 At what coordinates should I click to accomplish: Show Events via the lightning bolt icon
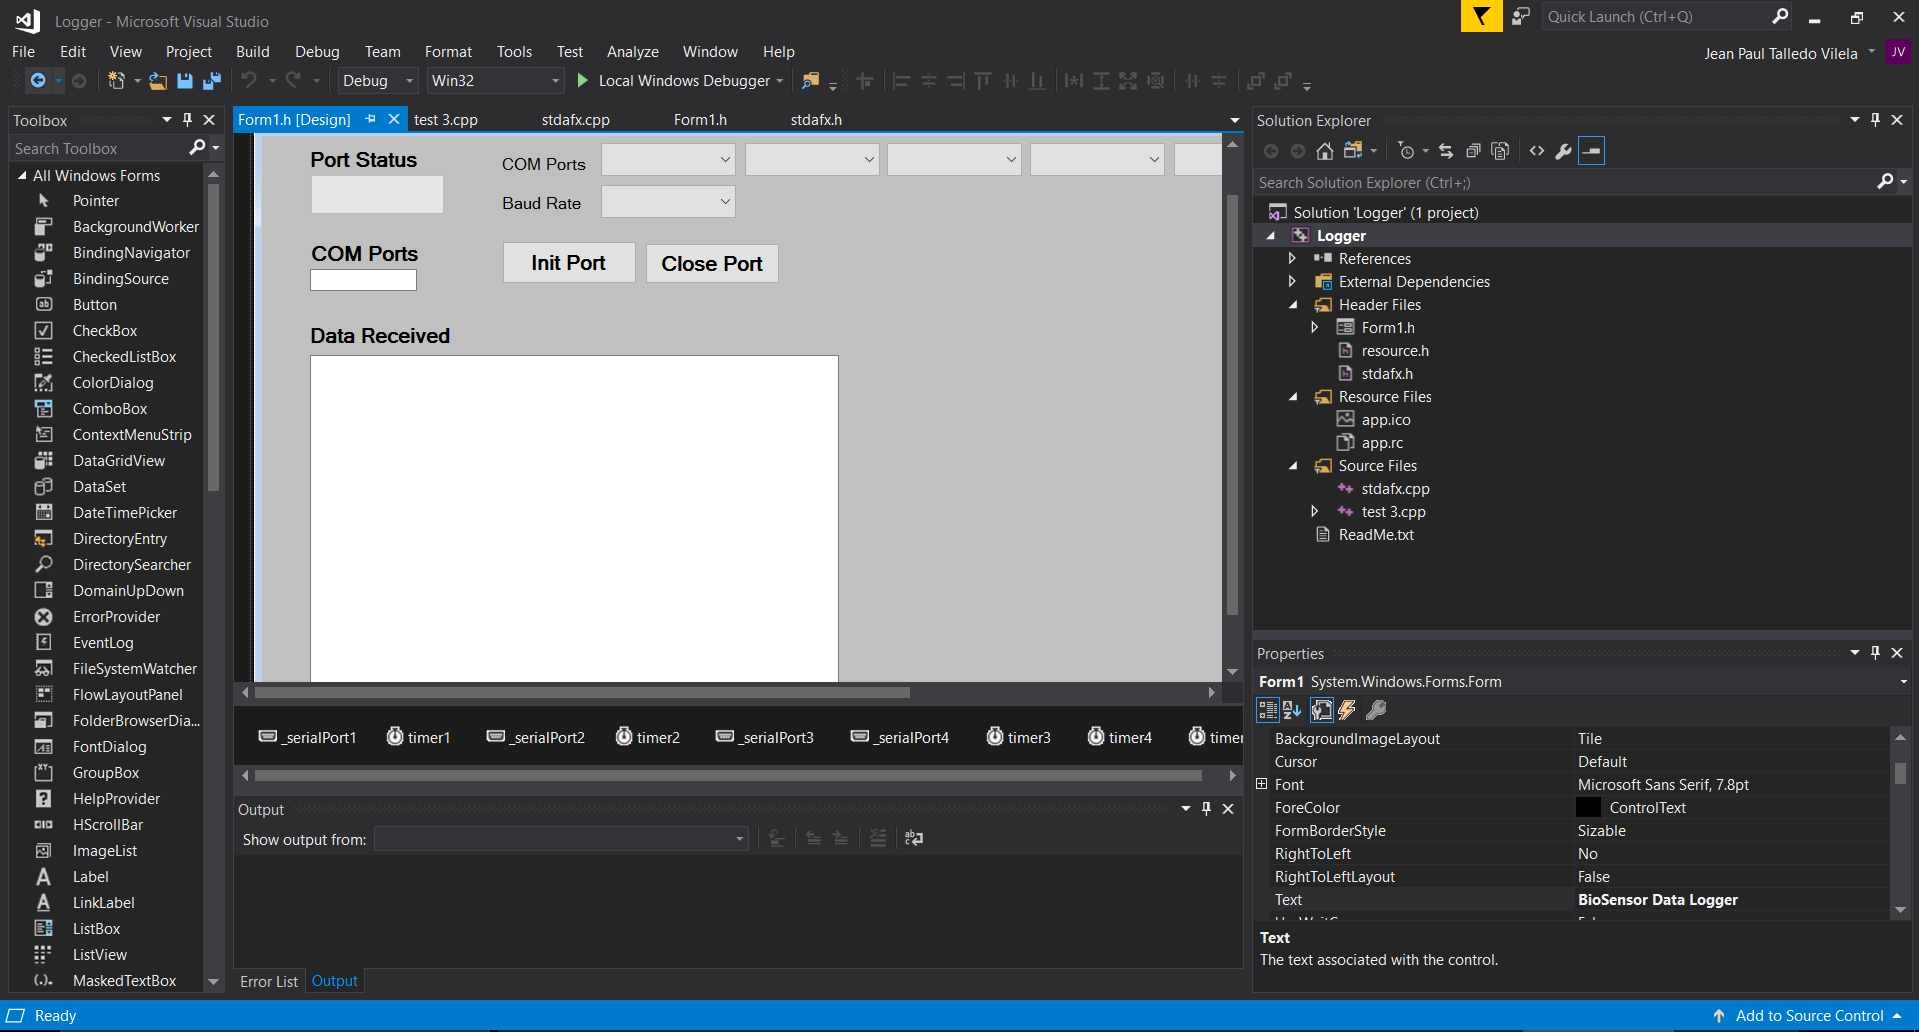point(1347,710)
